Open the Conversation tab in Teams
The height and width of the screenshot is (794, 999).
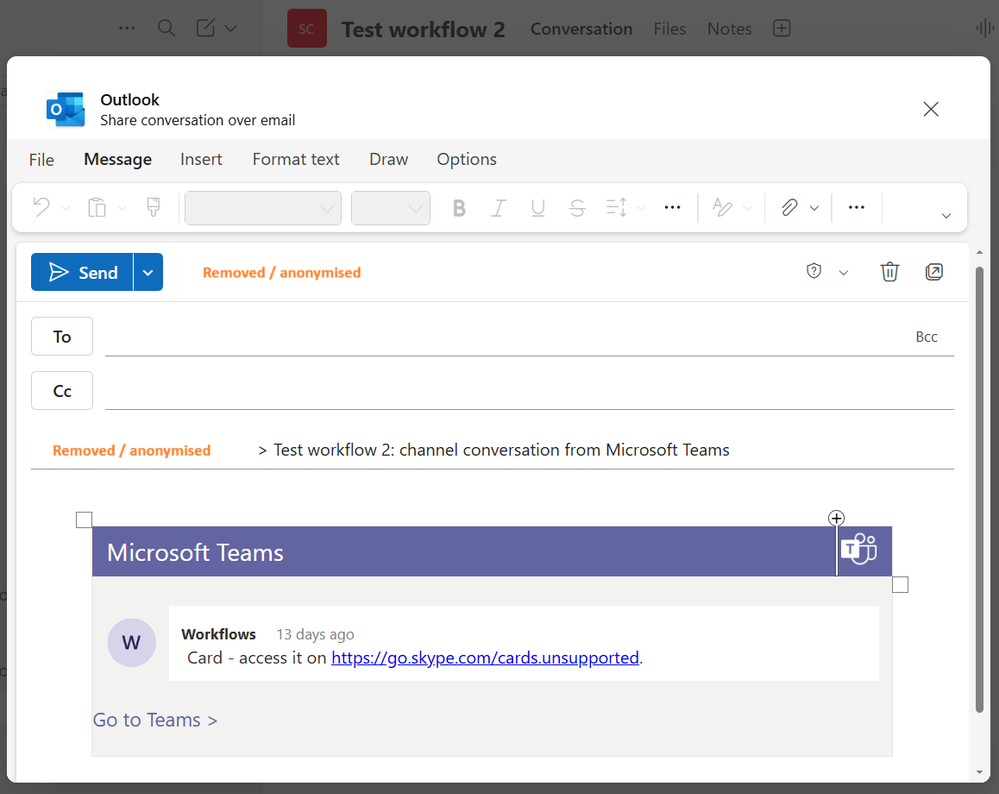(x=581, y=29)
